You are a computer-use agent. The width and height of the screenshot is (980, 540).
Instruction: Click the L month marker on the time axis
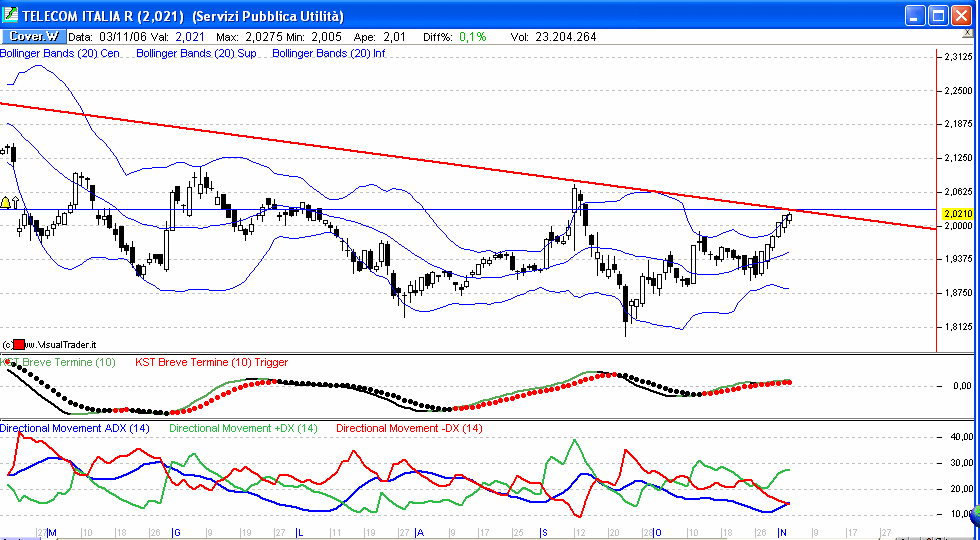coord(299,532)
